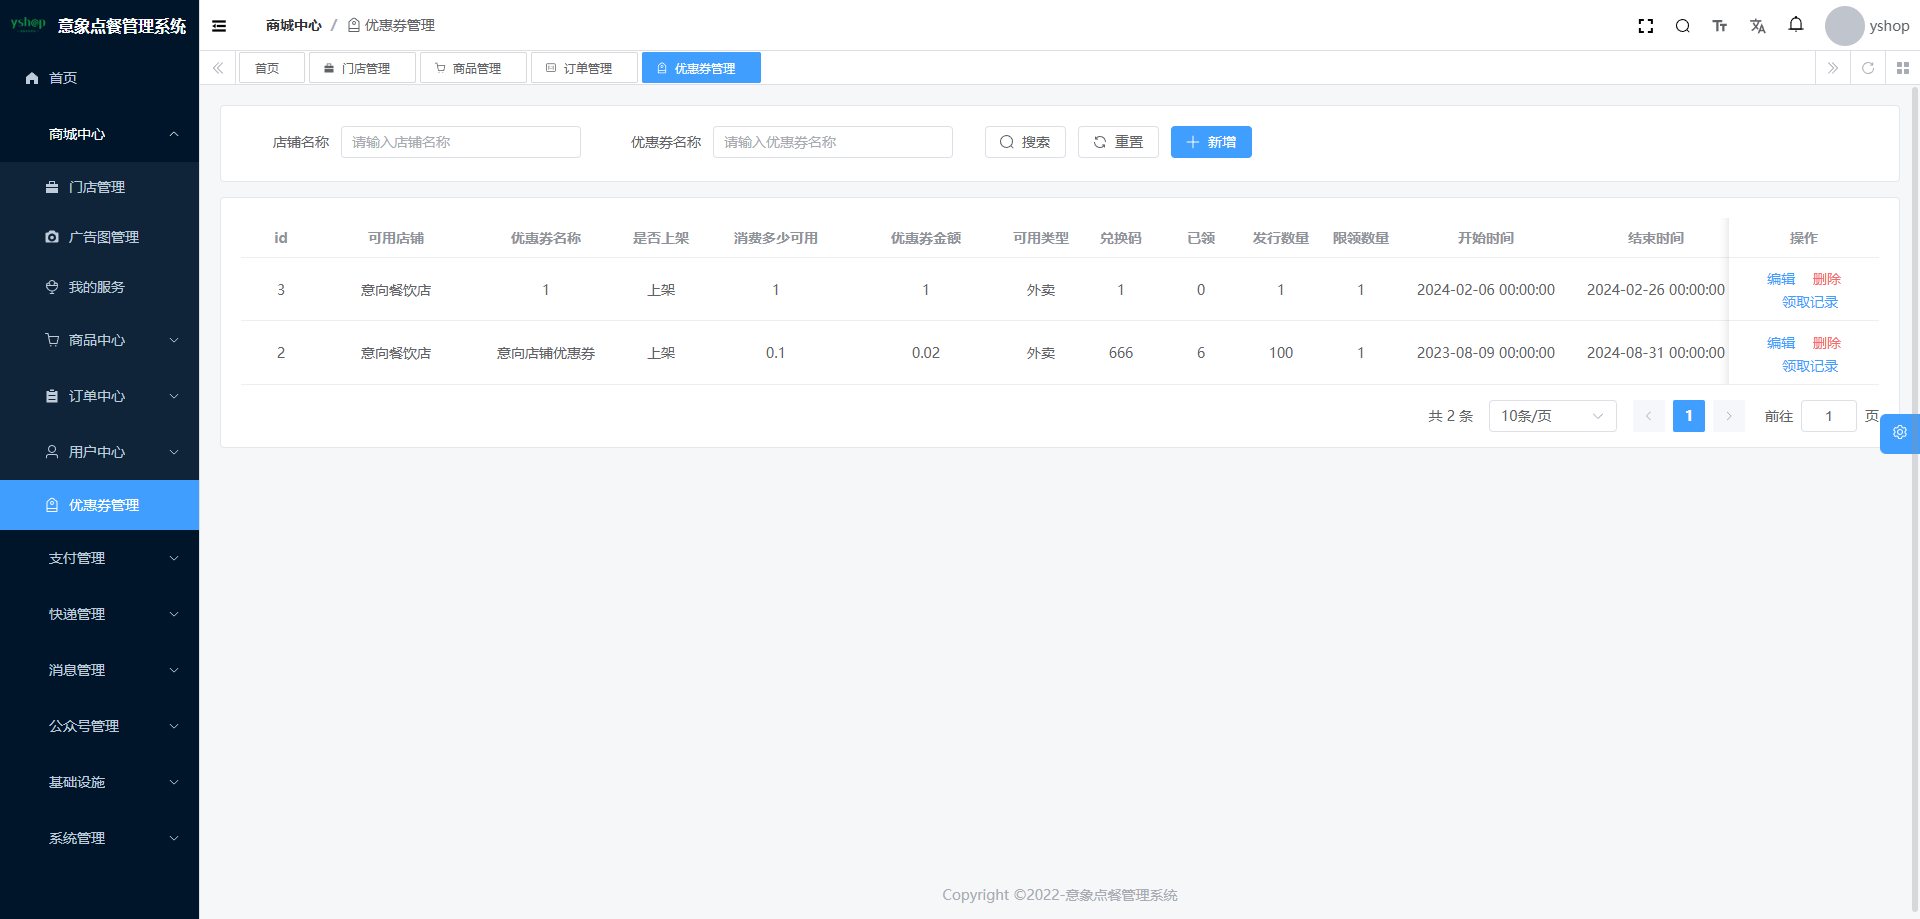Toggle sidebar collapse hamburger icon
The height and width of the screenshot is (919, 1920).
pyautogui.click(x=219, y=26)
